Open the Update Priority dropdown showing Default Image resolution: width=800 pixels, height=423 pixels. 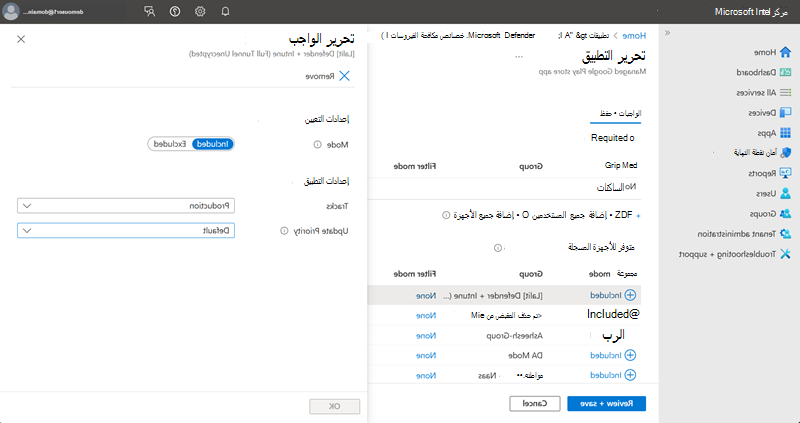[x=126, y=231]
